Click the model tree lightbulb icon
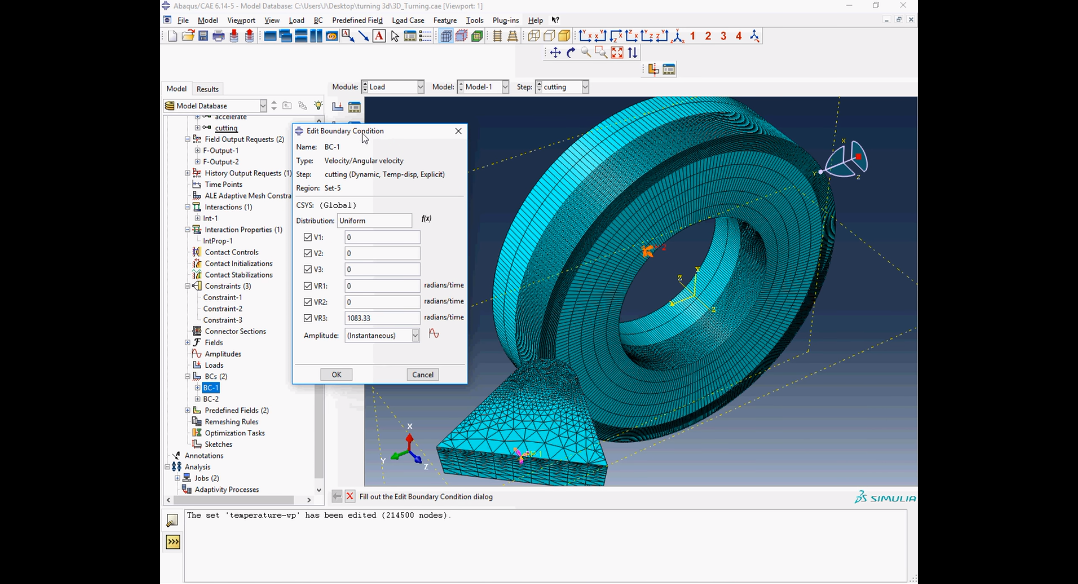The width and height of the screenshot is (1078, 584). (x=318, y=105)
